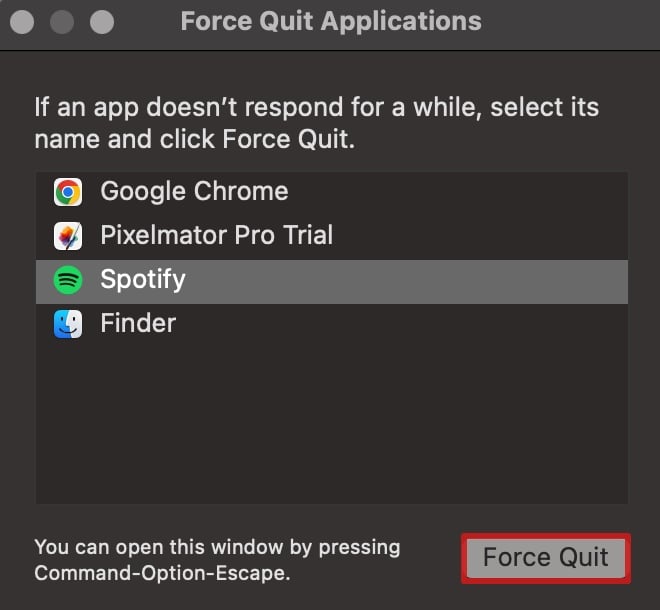Viewport: 660px width, 610px height.
Task: Click empty space below Finder in list
Action: (330, 420)
